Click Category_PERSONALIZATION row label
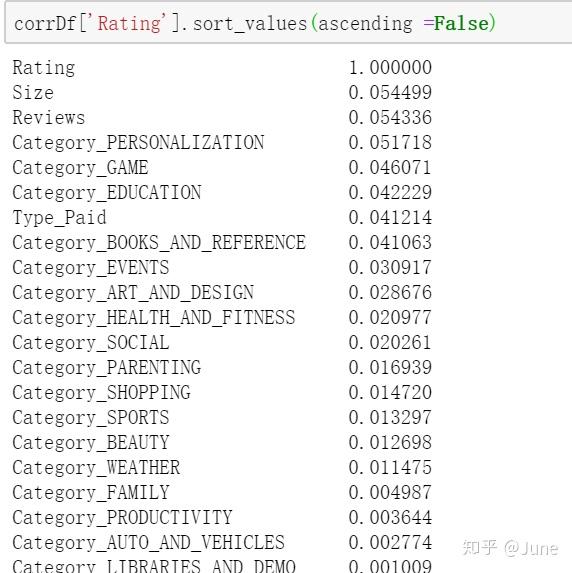This screenshot has height=573, width=572. click(x=138, y=143)
